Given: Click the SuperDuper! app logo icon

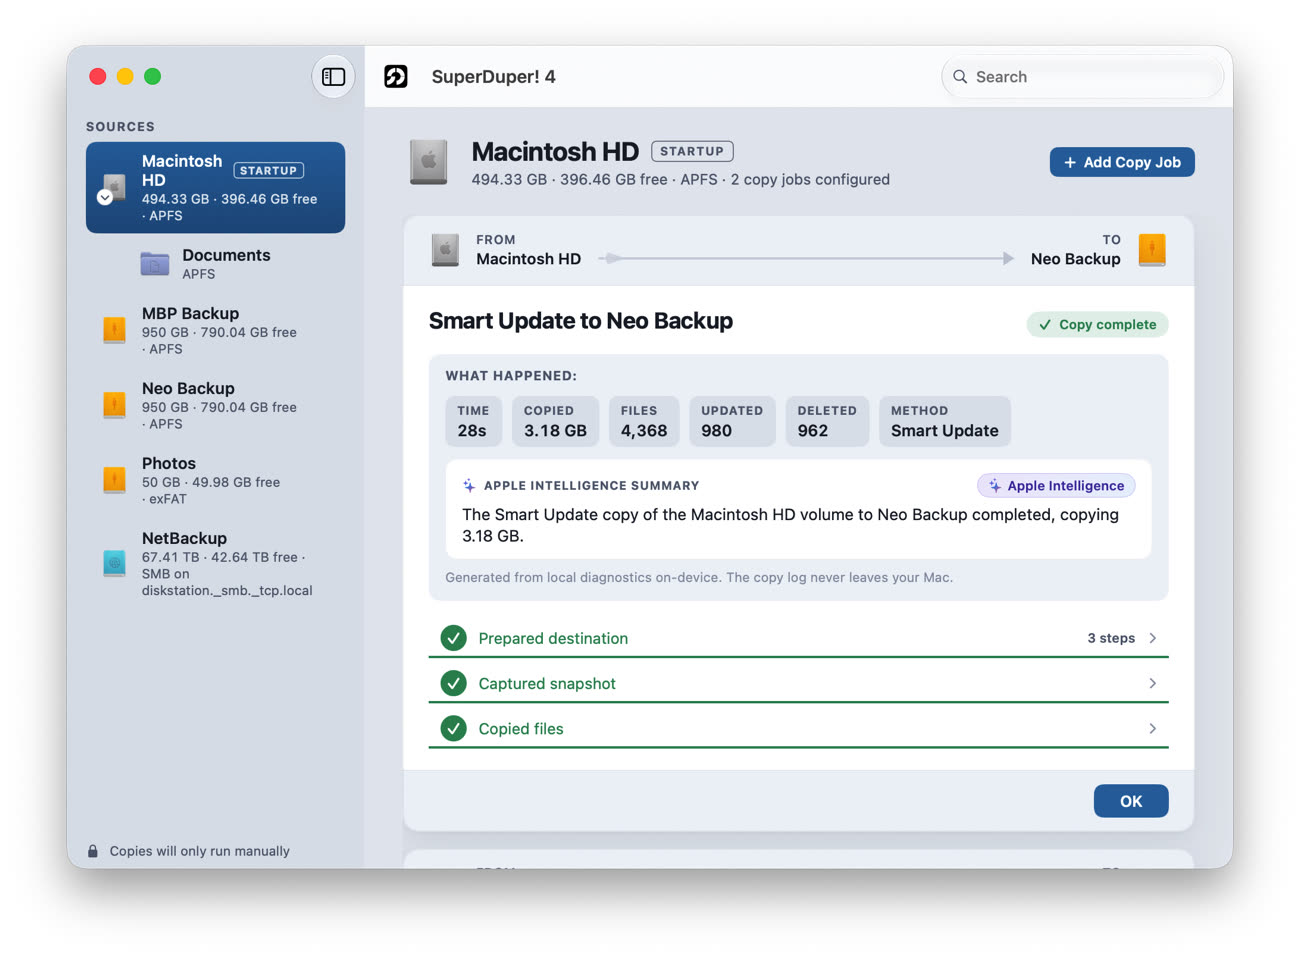Looking at the screenshot, I should 396,77.
